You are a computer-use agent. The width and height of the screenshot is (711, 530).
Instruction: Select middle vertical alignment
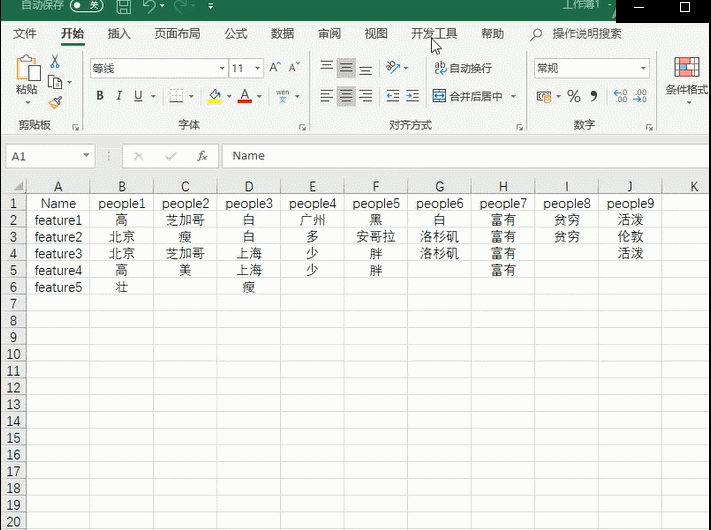(x=346, y=68)
